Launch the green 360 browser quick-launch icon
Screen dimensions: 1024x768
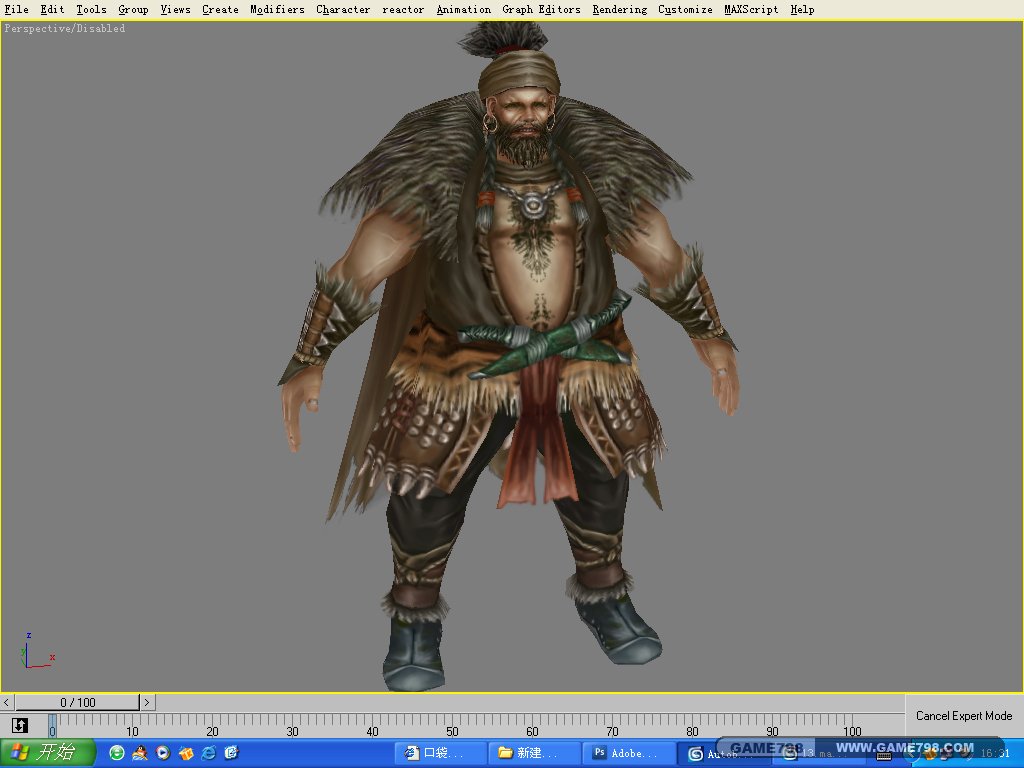[x=117, y=753]
